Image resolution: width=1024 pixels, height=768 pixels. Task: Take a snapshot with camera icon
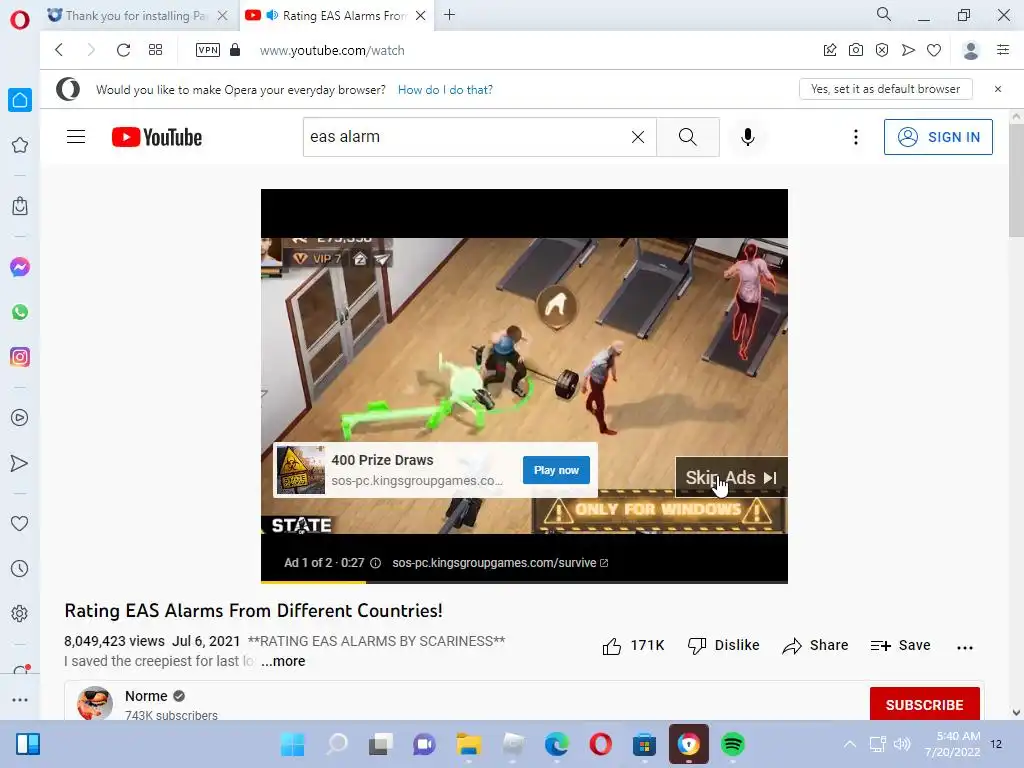pos(856,50)
